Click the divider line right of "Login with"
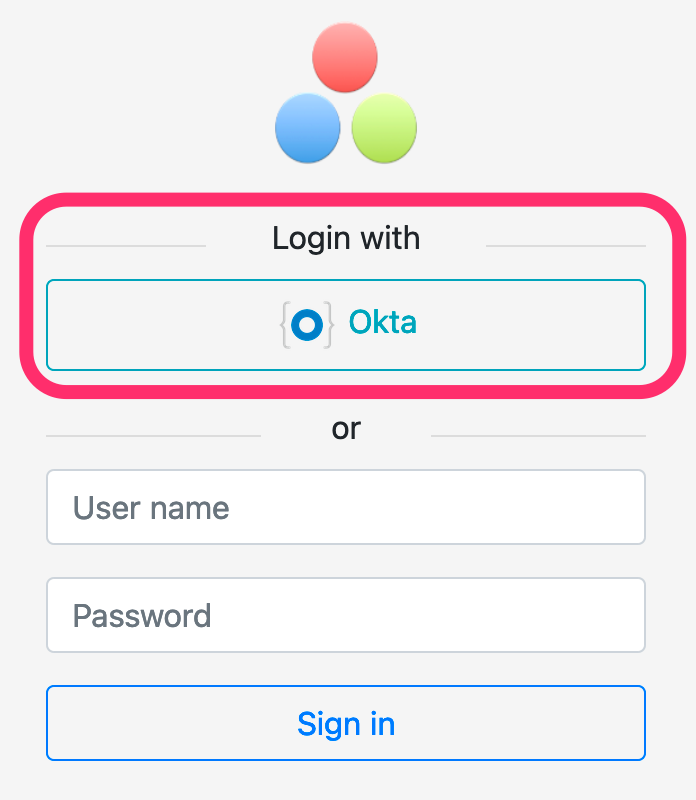The width and height of the screenshot is (696, 800). click(565, 246)
